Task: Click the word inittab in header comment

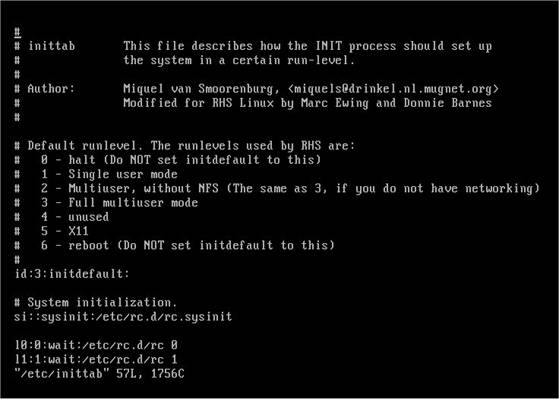Action: (52, 46)
